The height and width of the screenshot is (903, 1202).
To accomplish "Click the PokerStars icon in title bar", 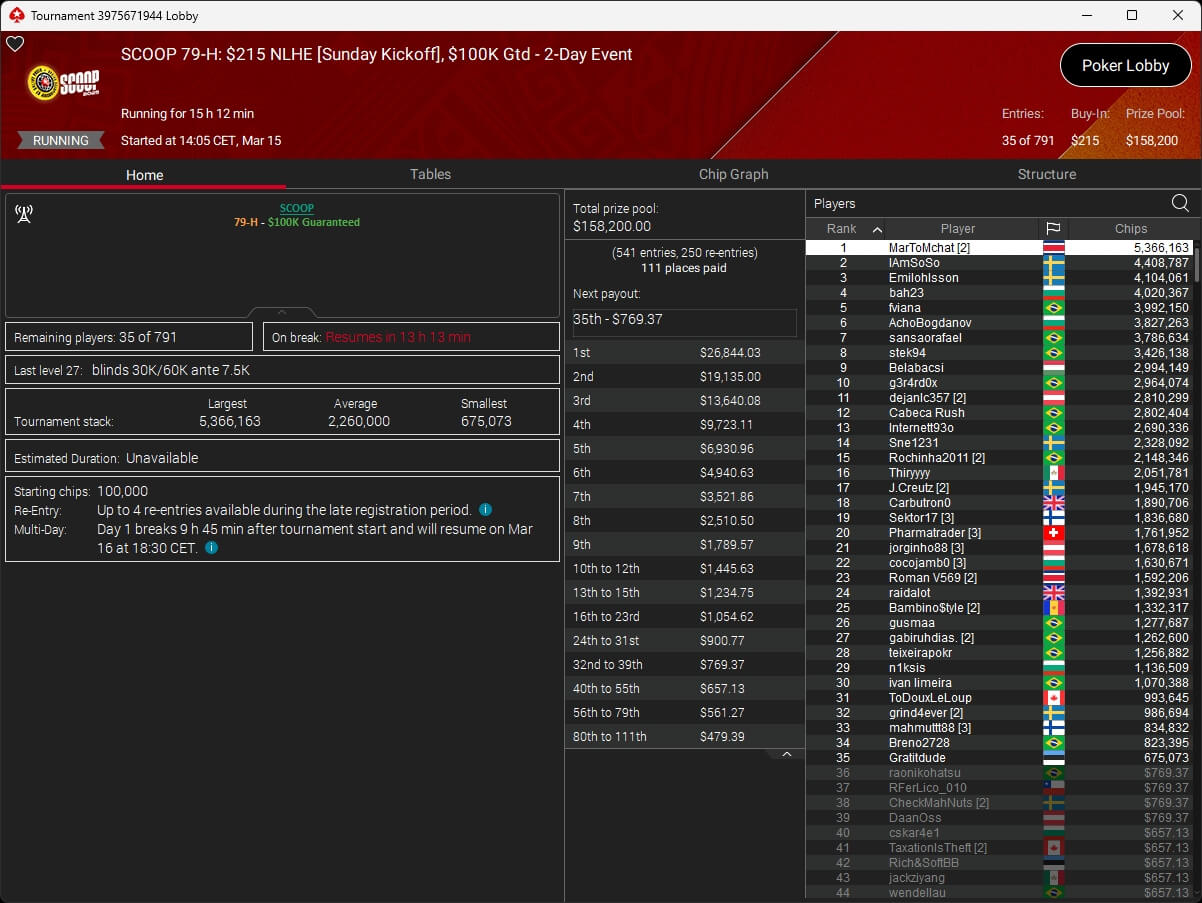I will click(15, 15).
